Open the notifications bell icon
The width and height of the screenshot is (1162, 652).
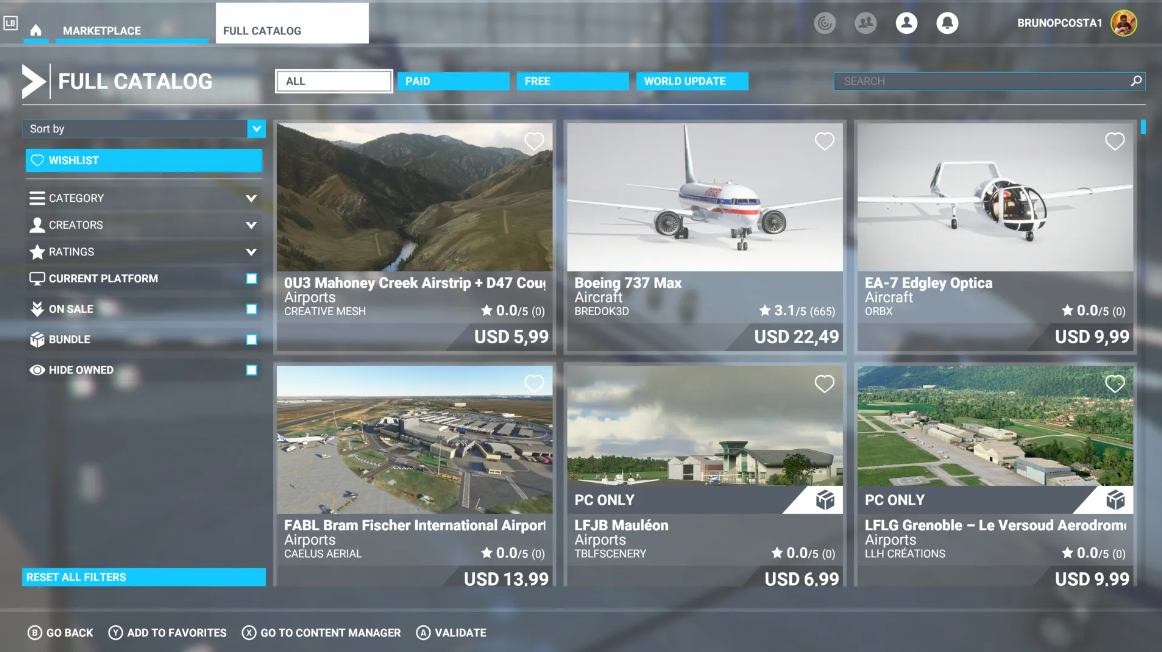coord(947,23)
